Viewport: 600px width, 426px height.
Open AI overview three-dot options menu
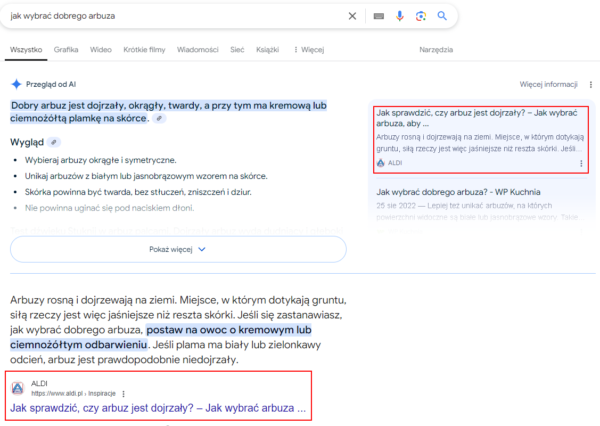point(591,85)
